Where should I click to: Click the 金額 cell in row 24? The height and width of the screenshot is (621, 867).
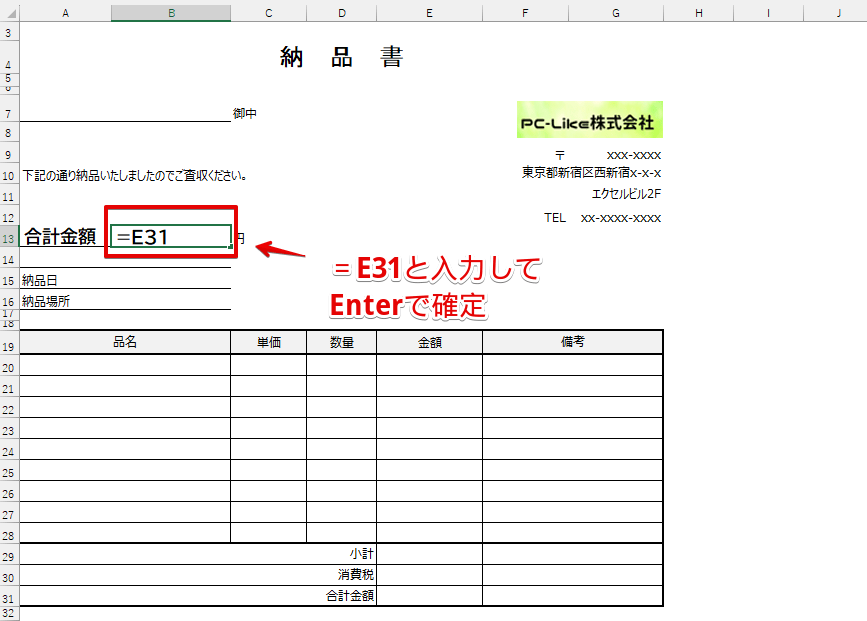coord(430,449)
